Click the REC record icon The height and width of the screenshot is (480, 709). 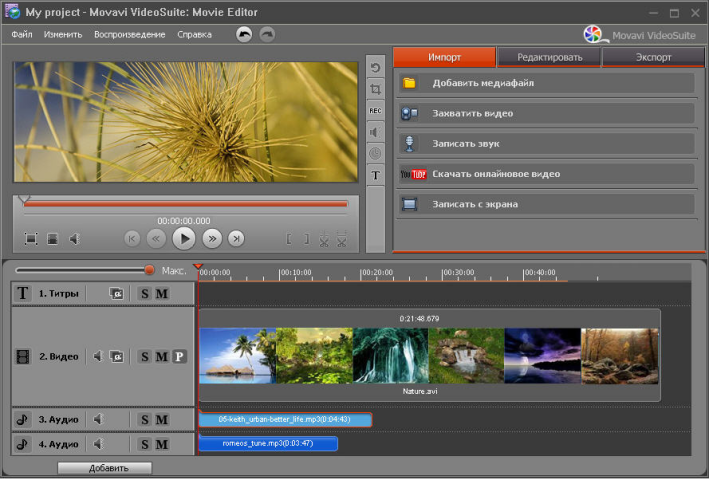[376, 110]
